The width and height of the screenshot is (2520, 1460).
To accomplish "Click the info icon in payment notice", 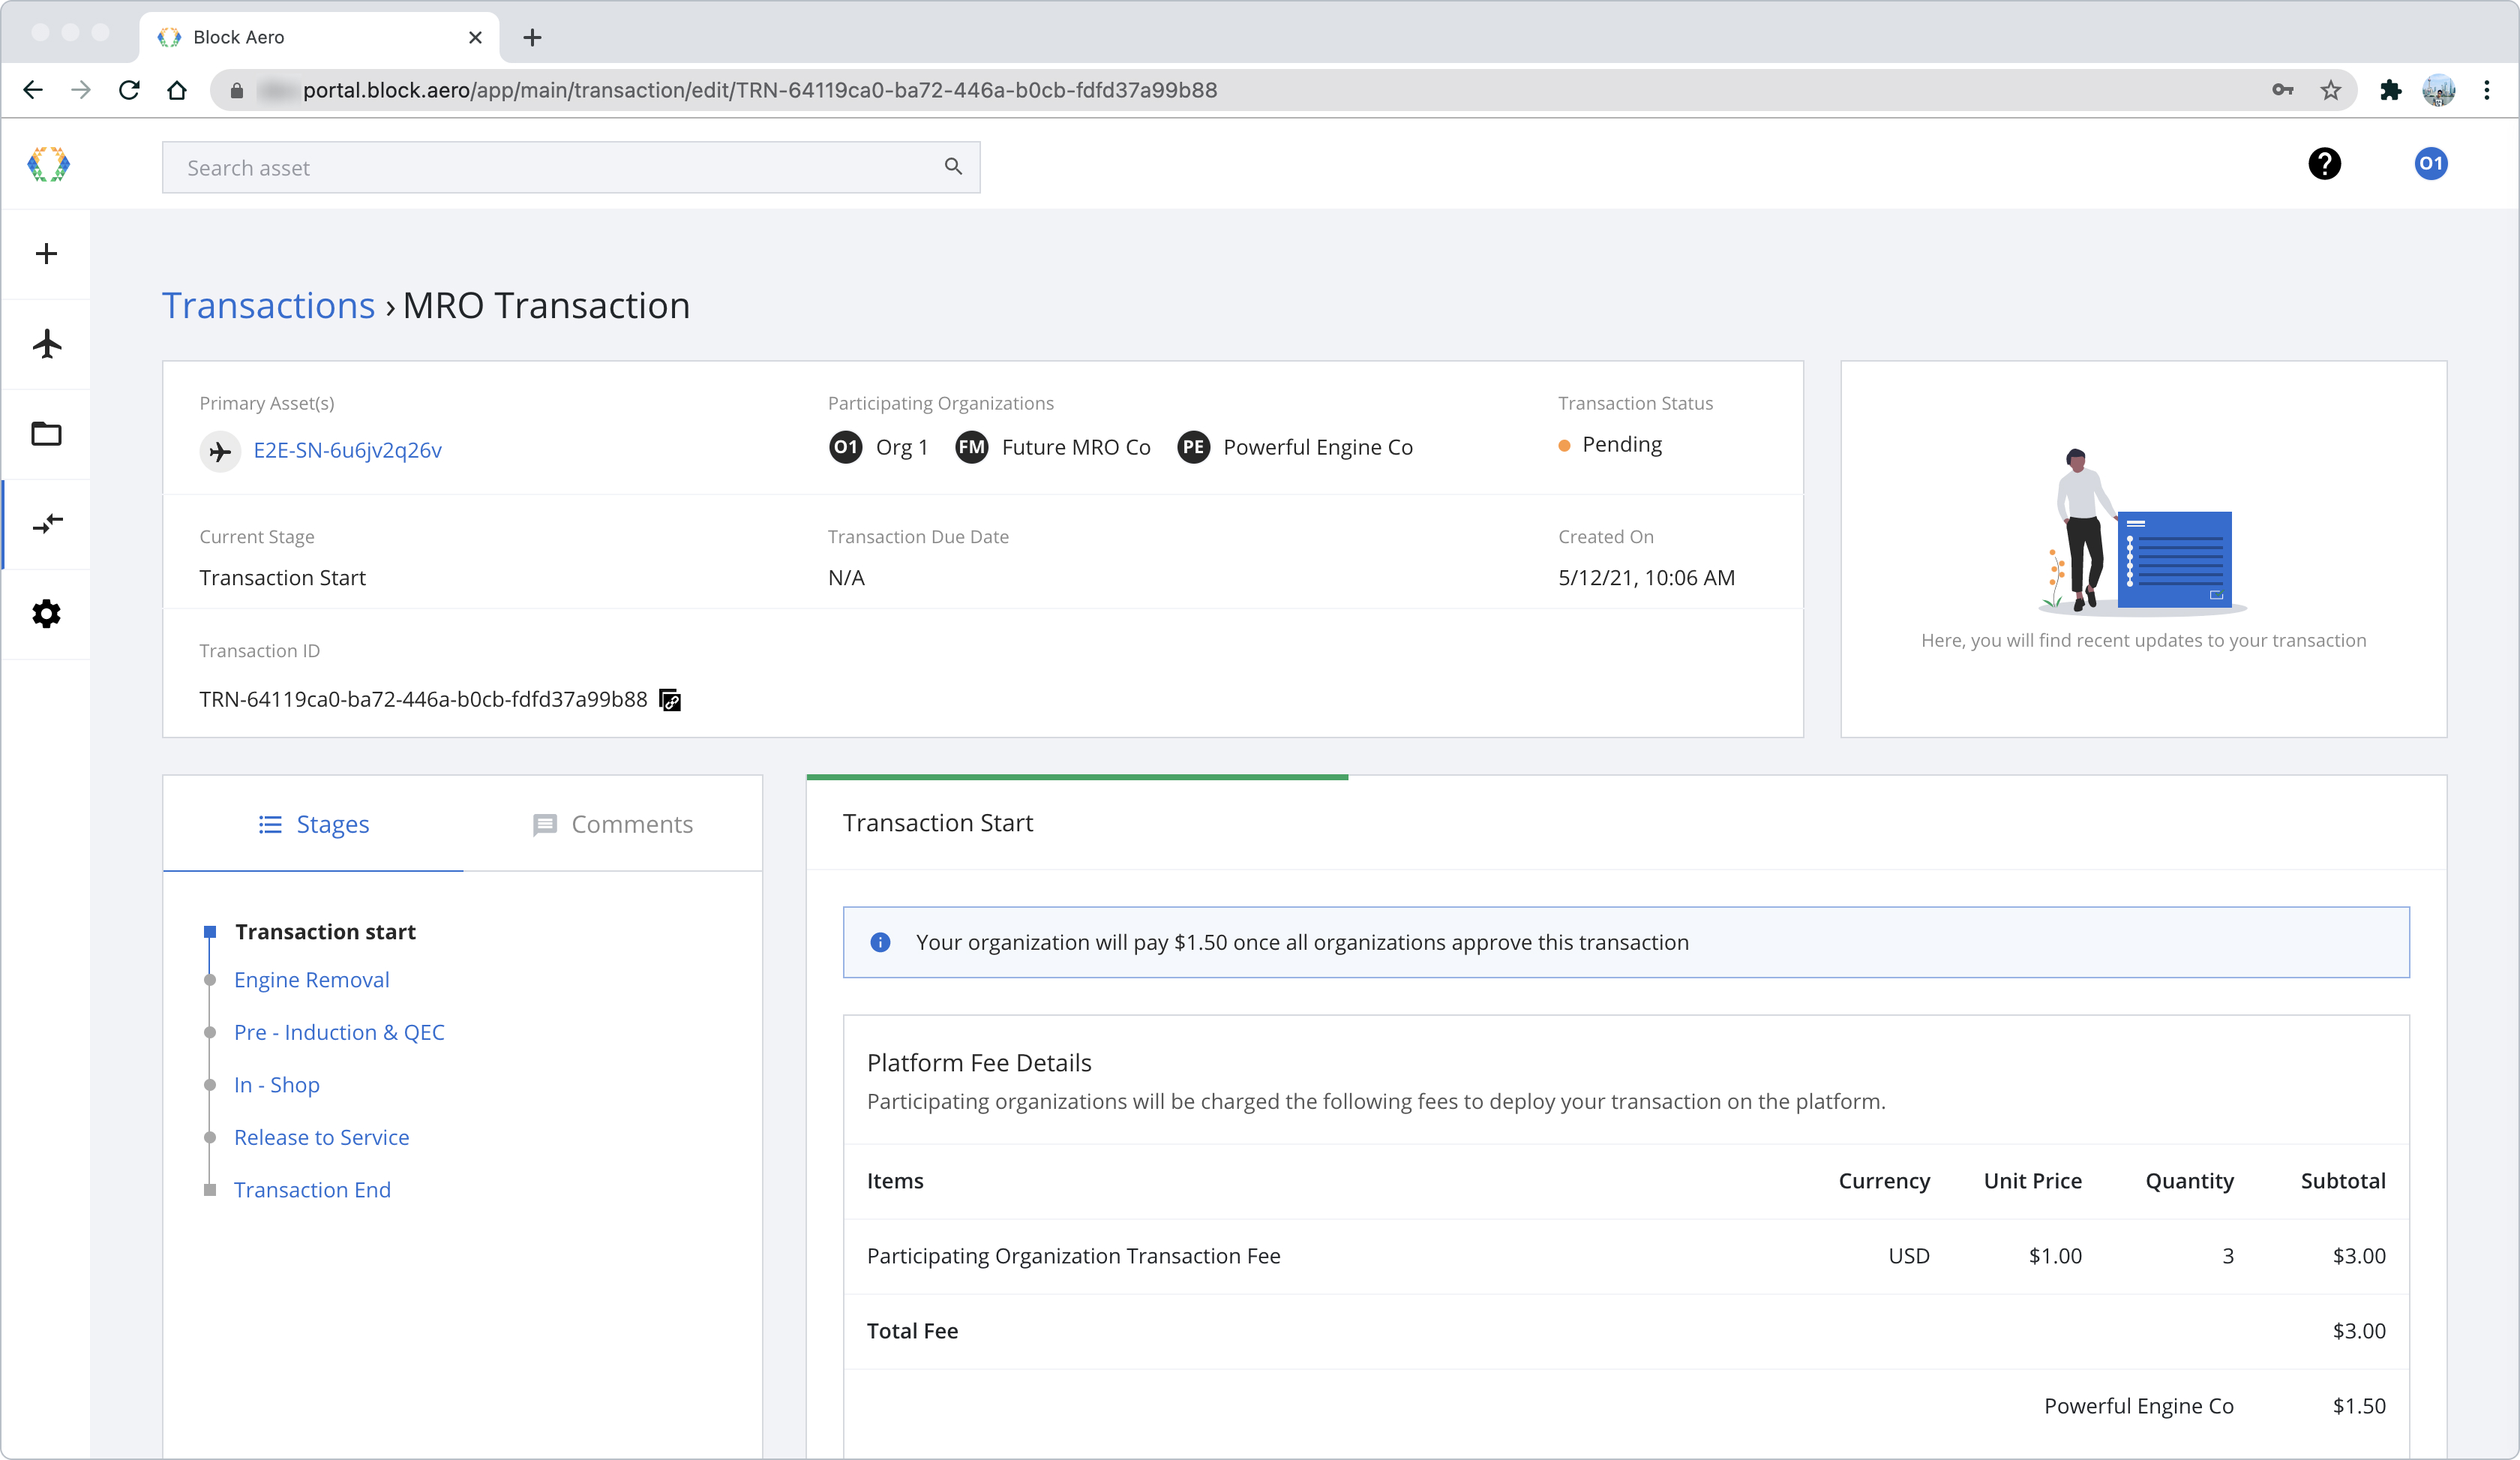I will [880, 943].
